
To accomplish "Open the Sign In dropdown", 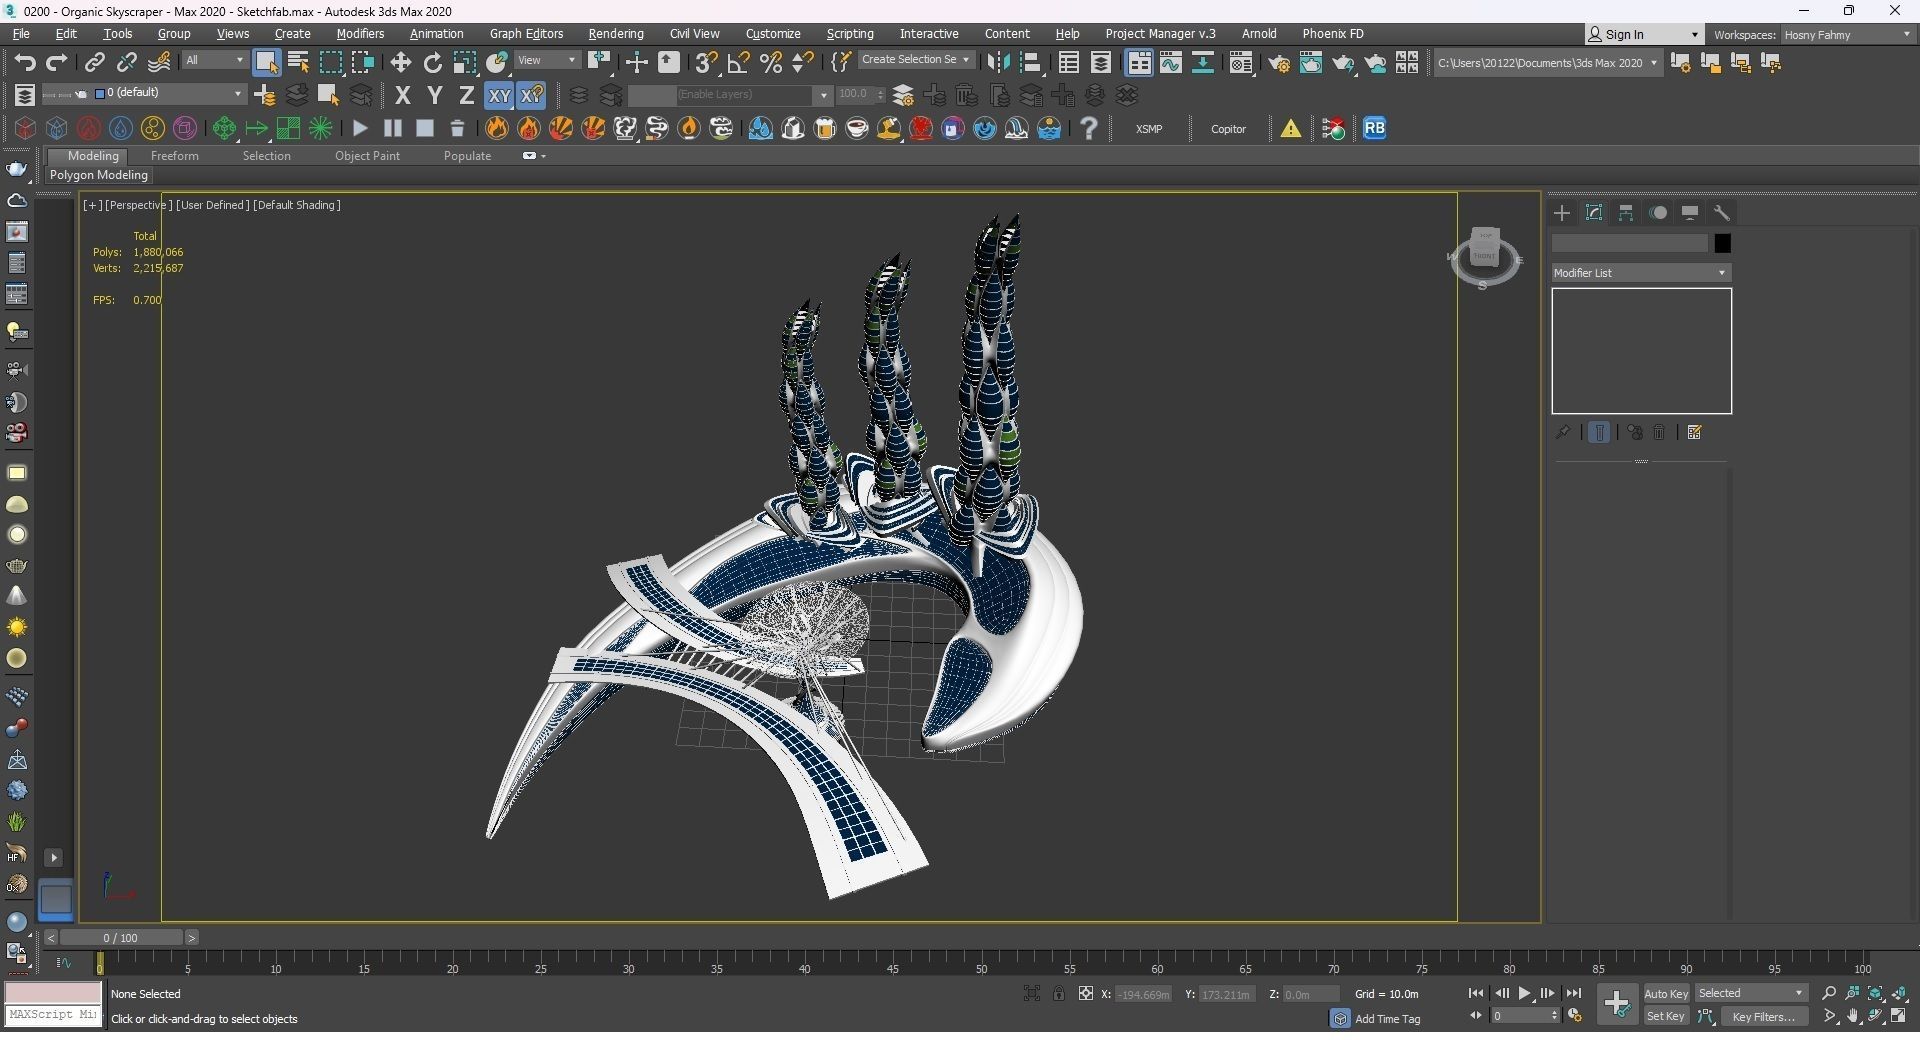I will [x=1643, y=34].
